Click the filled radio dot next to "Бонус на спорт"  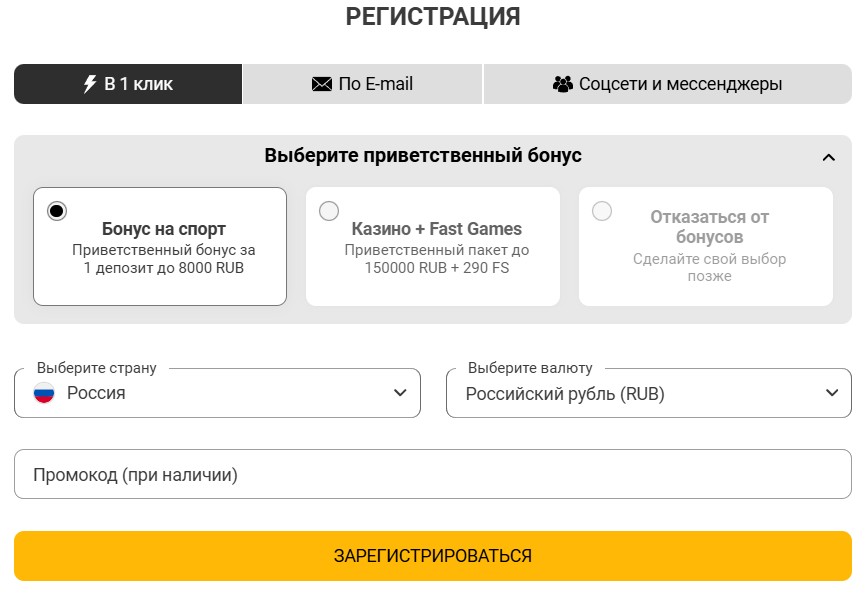pos(57,210)
